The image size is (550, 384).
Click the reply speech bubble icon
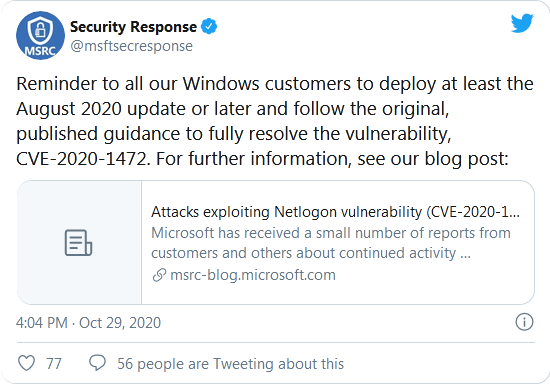point(97,363)
